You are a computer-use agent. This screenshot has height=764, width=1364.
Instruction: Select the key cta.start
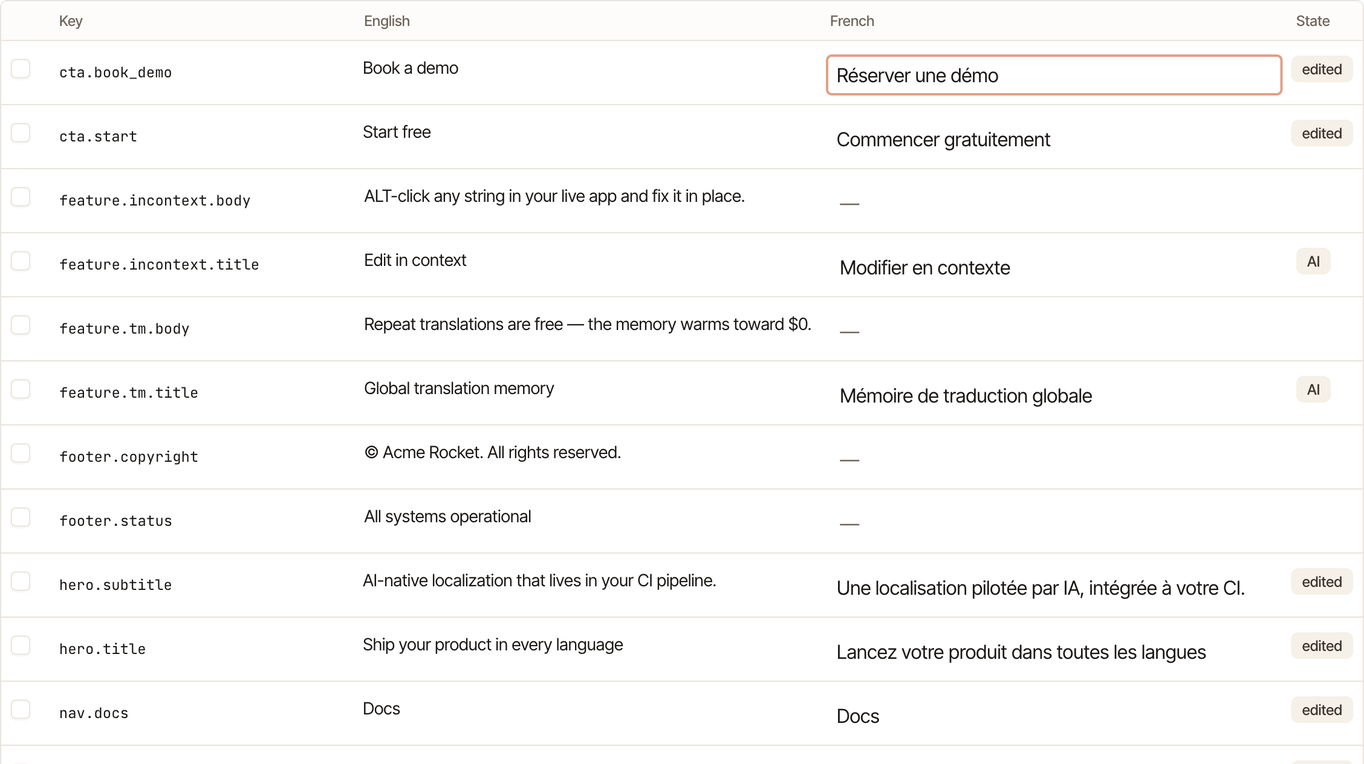[98, 136]
